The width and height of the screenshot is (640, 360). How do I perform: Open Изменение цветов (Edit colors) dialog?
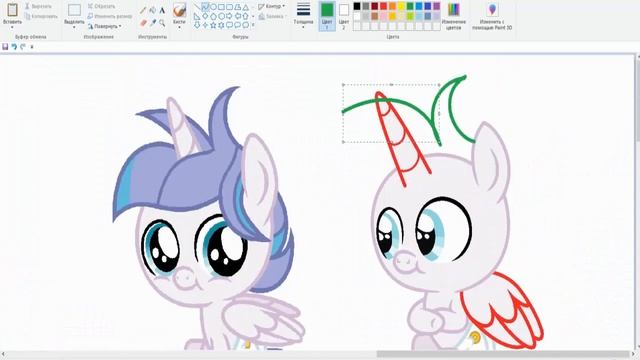point(453,16)
